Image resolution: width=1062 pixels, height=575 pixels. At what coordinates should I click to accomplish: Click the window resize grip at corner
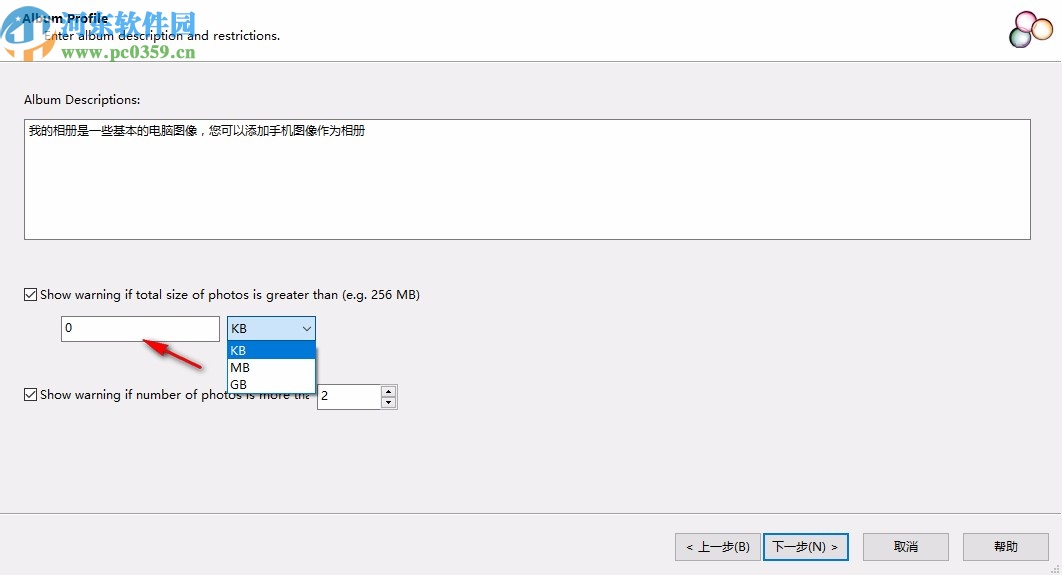(1055, 569)
